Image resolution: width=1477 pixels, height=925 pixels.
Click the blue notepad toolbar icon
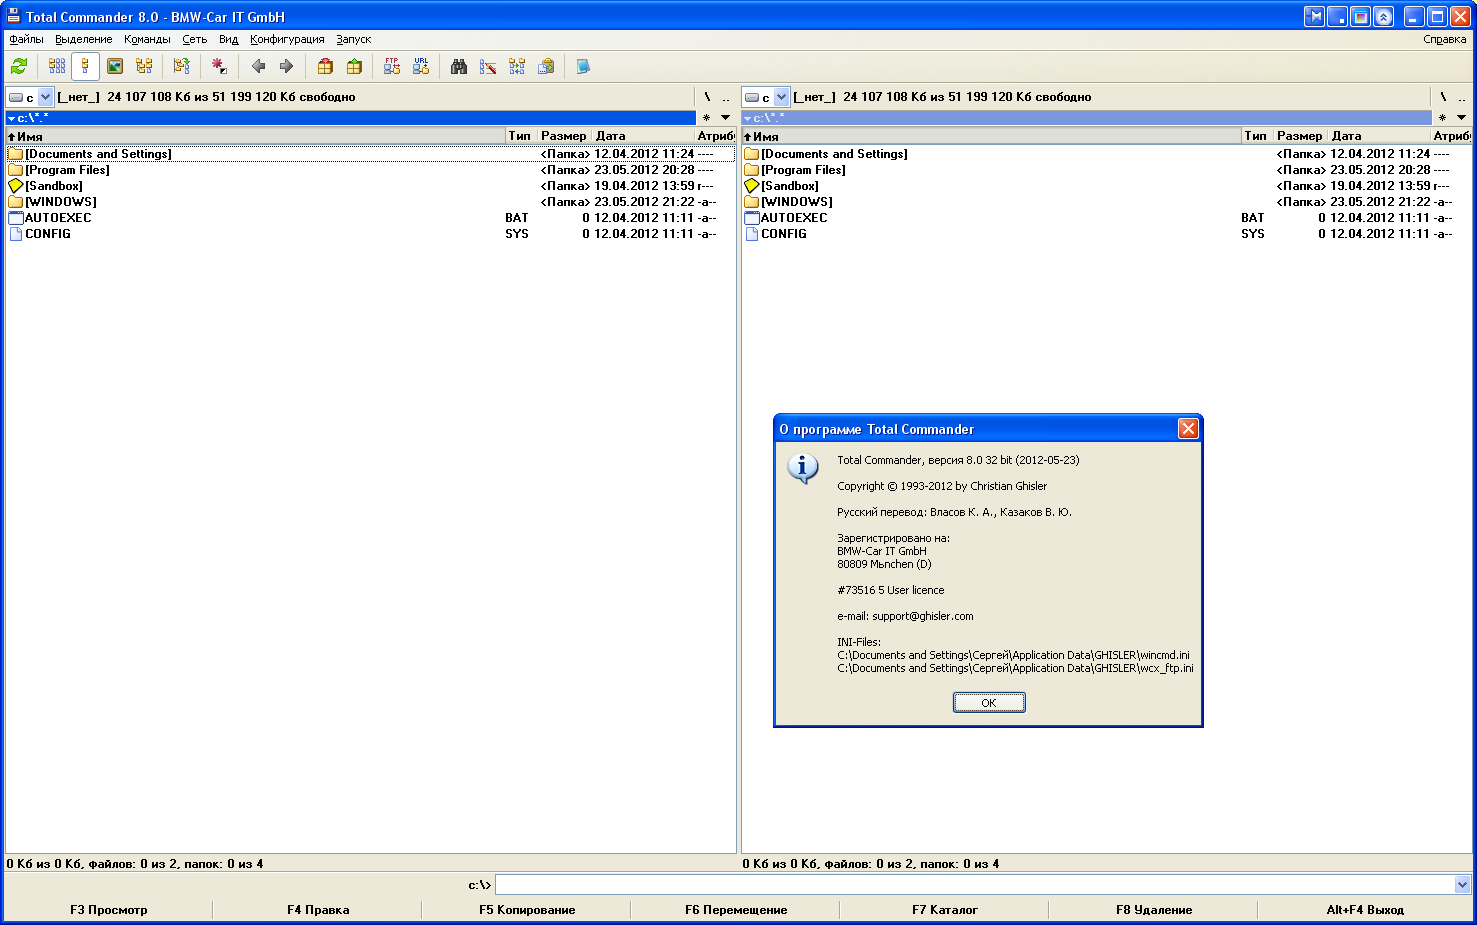[x=583, y=66]
